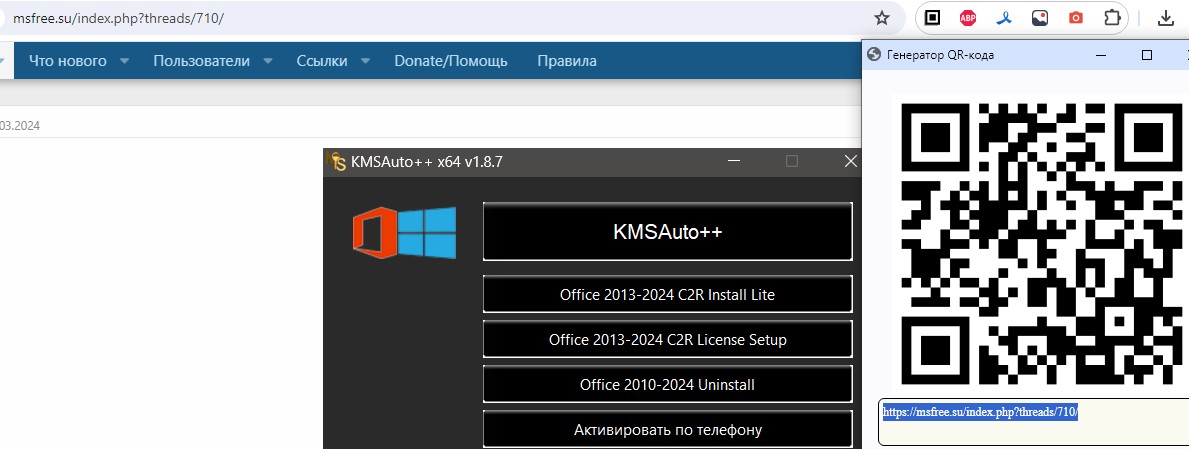
Task: Minimize the KMSAuto++ window
Action: click(733, 161)
